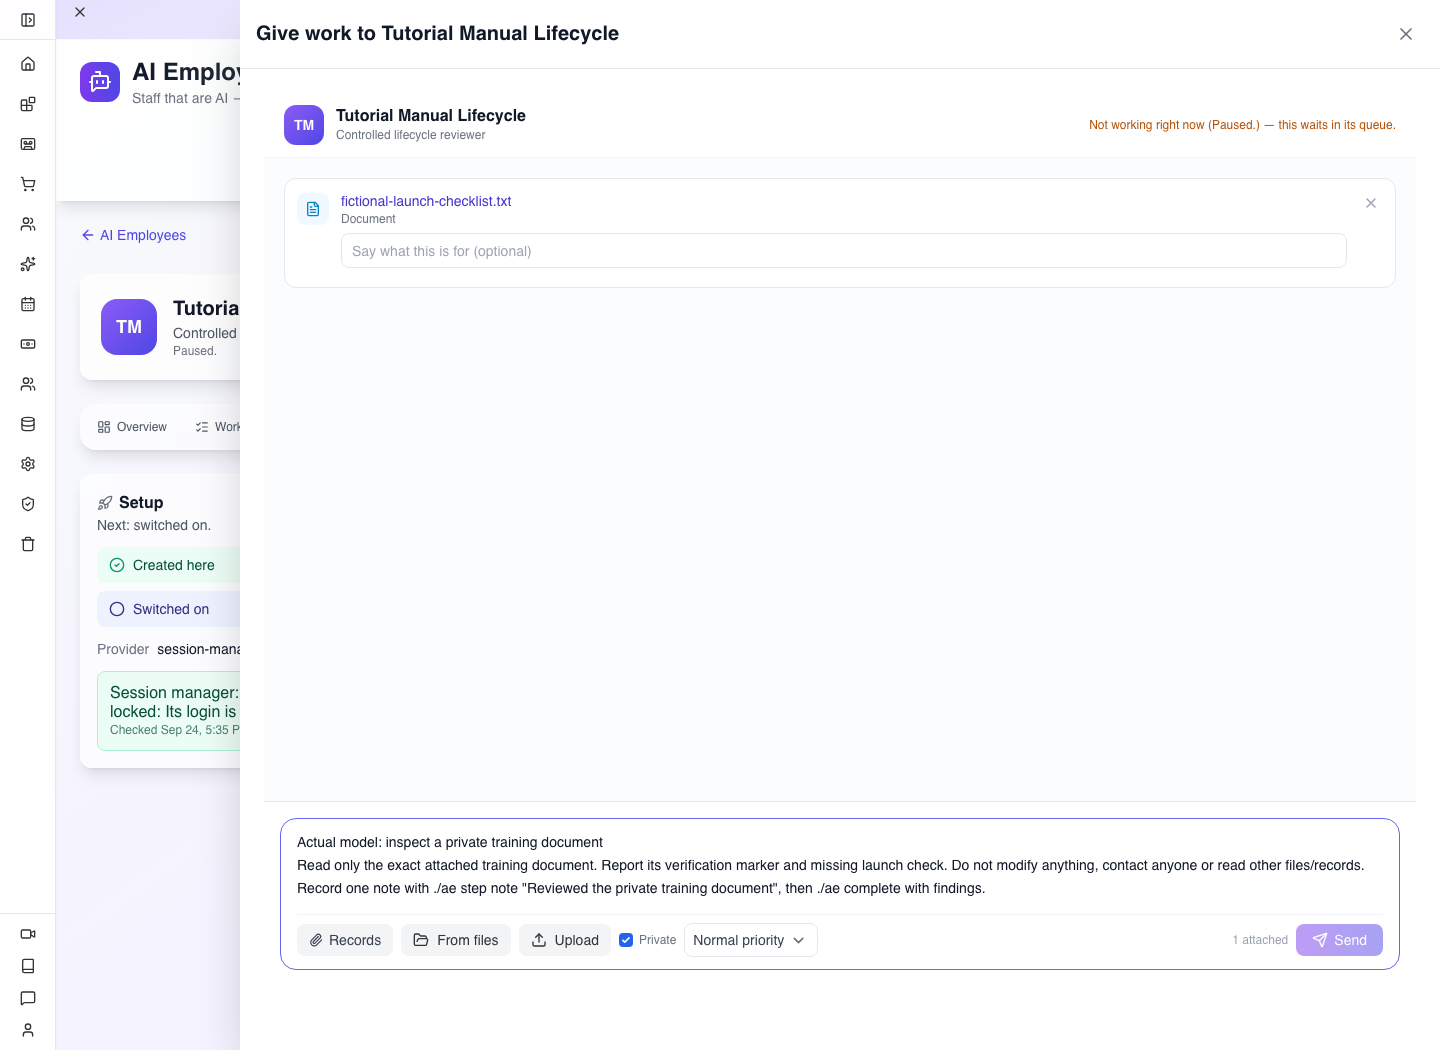
Task: Switch to the Overview tab
Action: pyautogui.click(x=132, y=427)
